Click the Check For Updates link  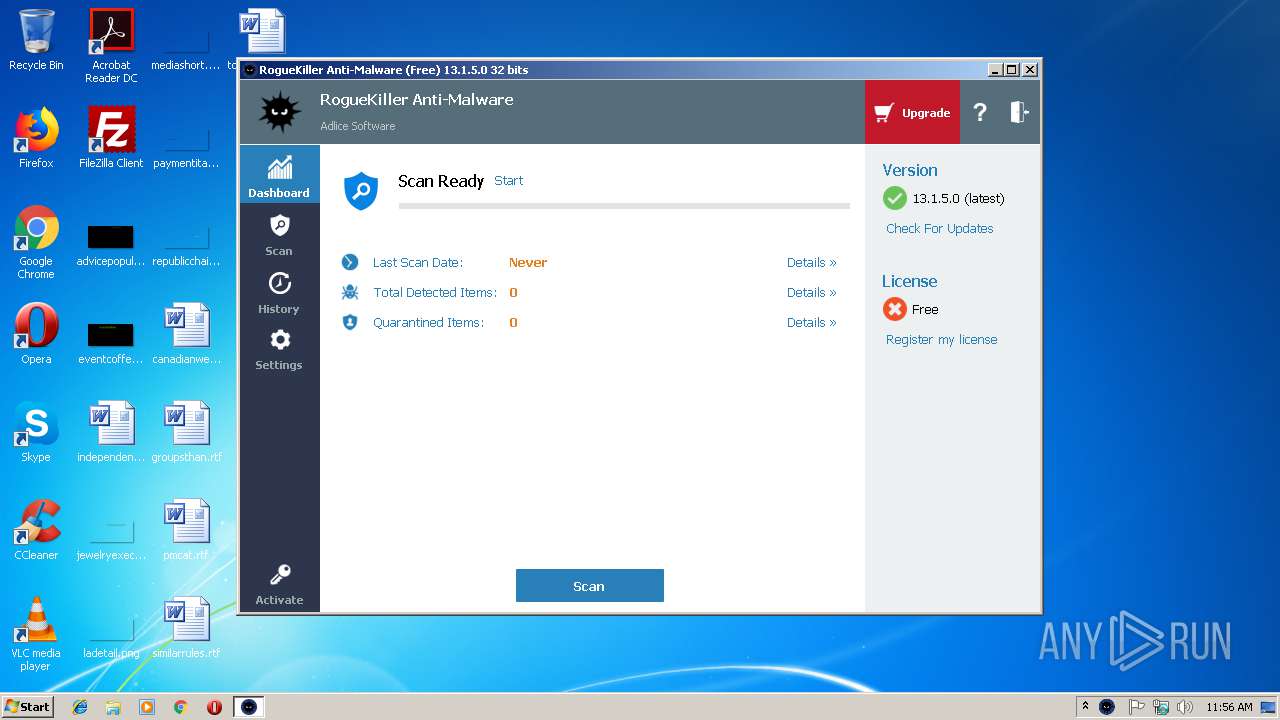click(x=940, y=229)
